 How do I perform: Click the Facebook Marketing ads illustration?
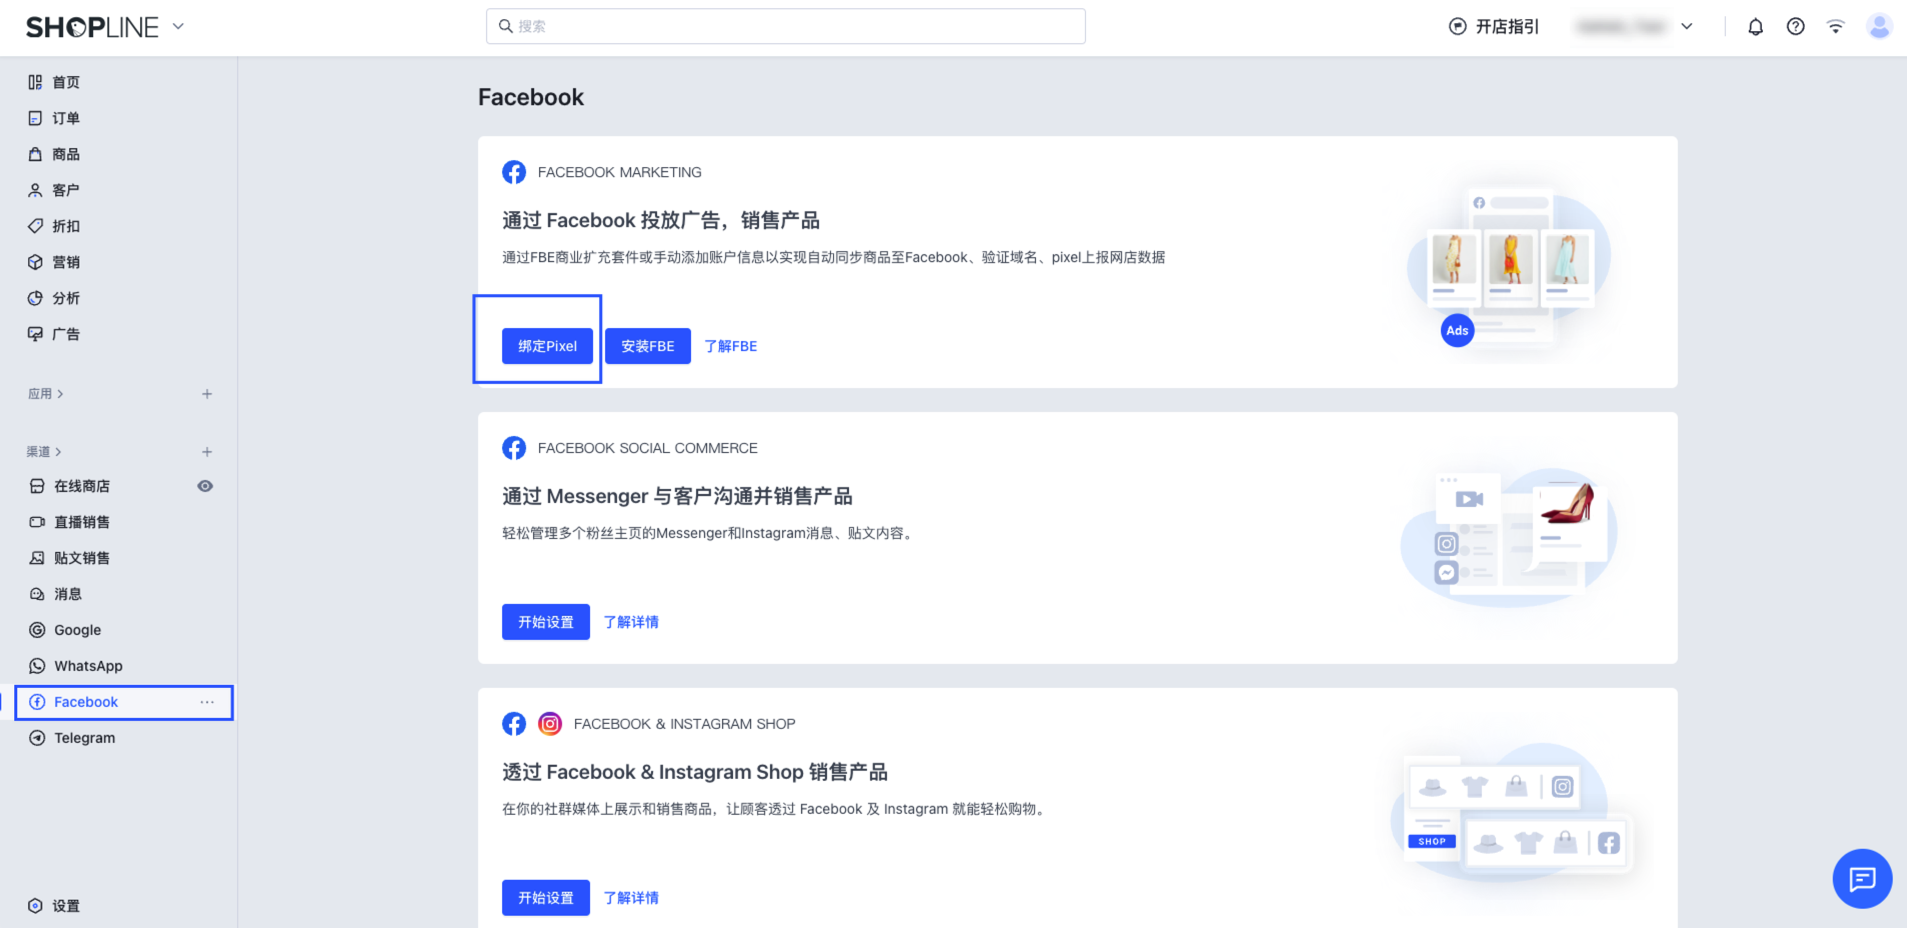click(x=1508, y=268)
